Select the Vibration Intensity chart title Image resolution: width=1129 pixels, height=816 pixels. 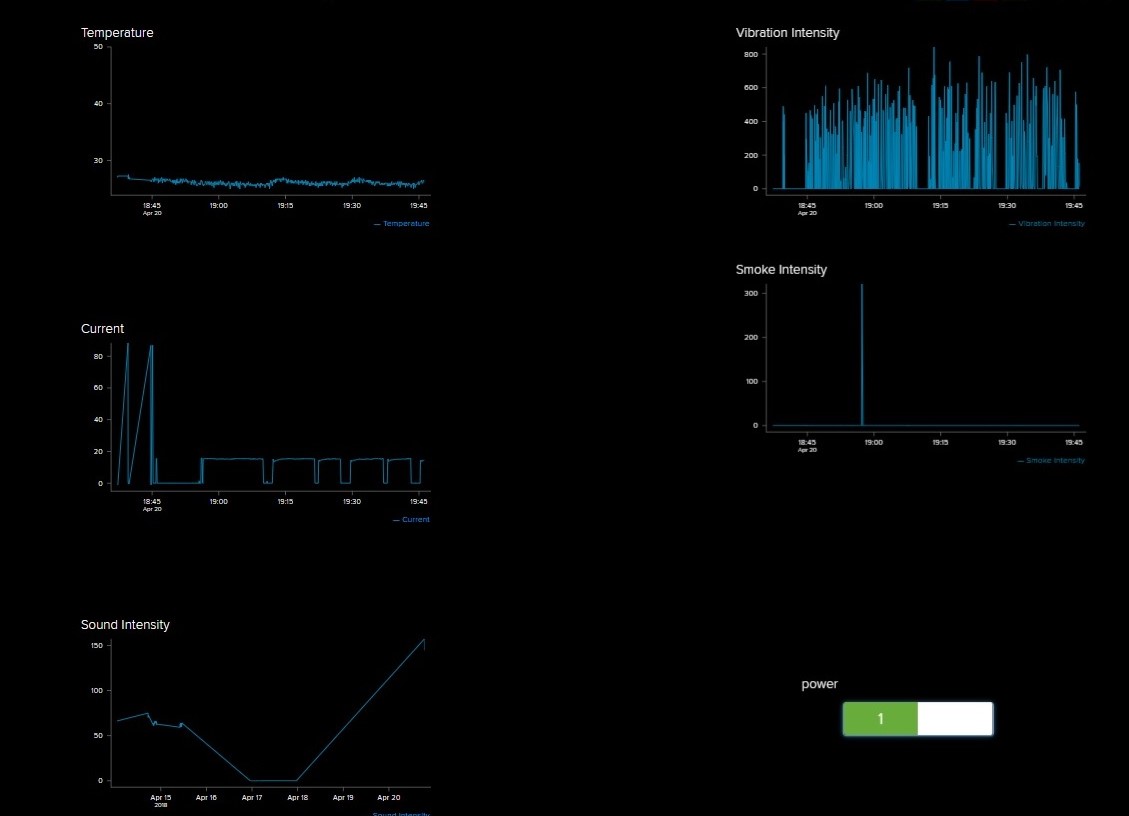click(x=787, y=32)
